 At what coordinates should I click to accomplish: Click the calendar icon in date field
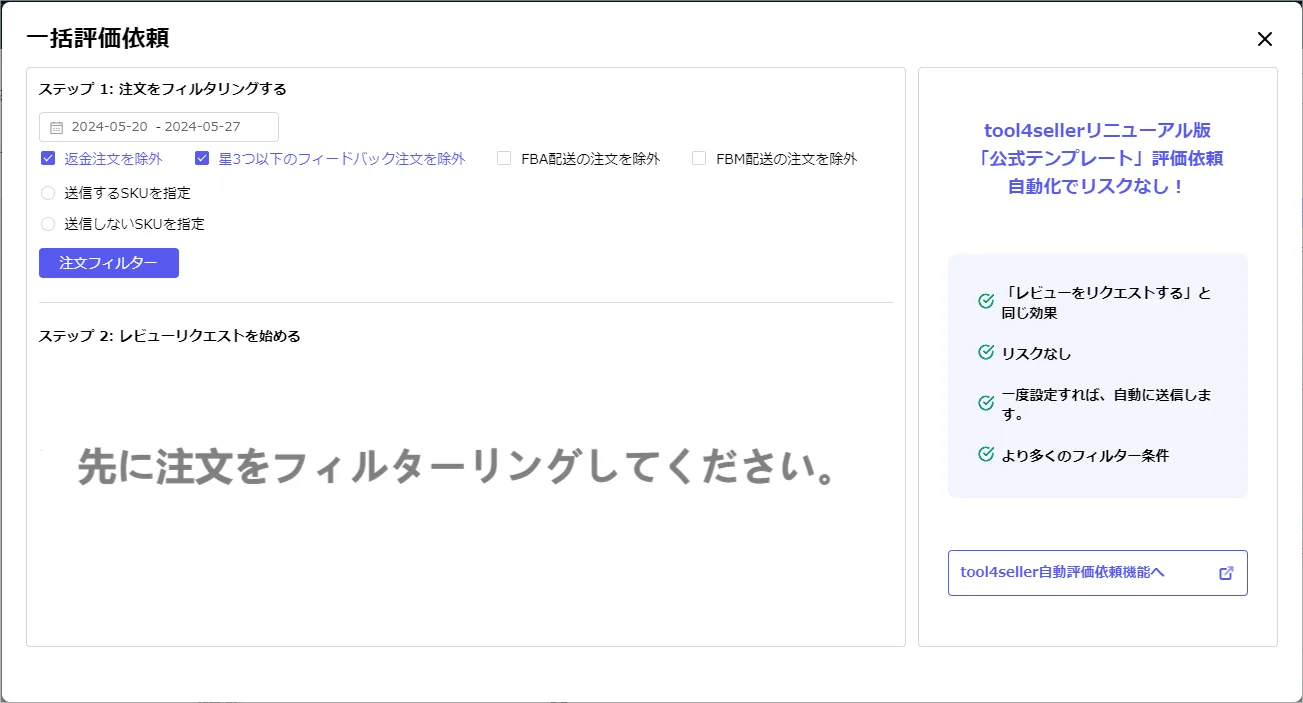[56, 128]
